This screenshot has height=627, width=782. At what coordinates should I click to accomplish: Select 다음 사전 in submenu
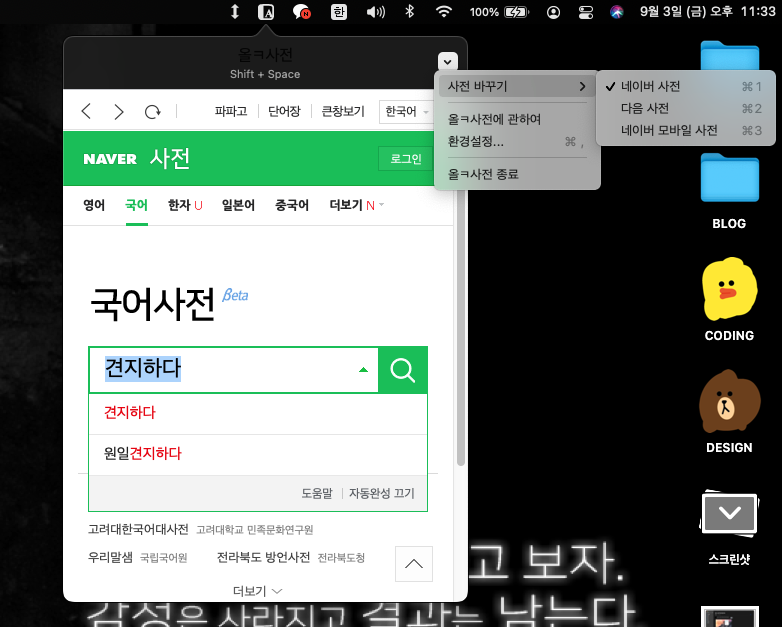[686, 108]
